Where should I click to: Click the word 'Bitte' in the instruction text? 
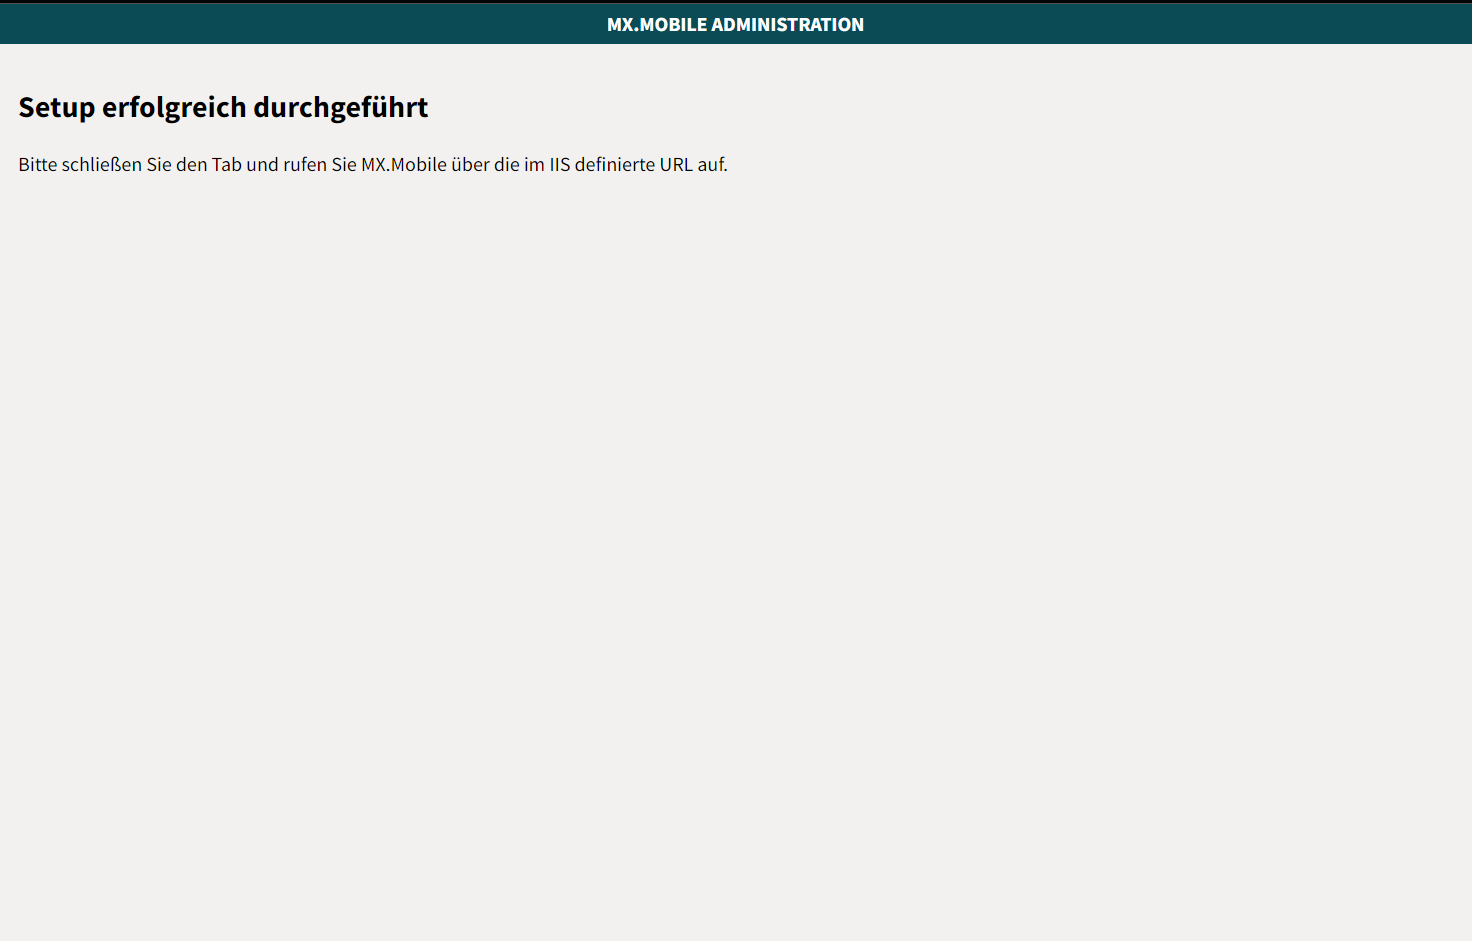click(x=37, y=165)
